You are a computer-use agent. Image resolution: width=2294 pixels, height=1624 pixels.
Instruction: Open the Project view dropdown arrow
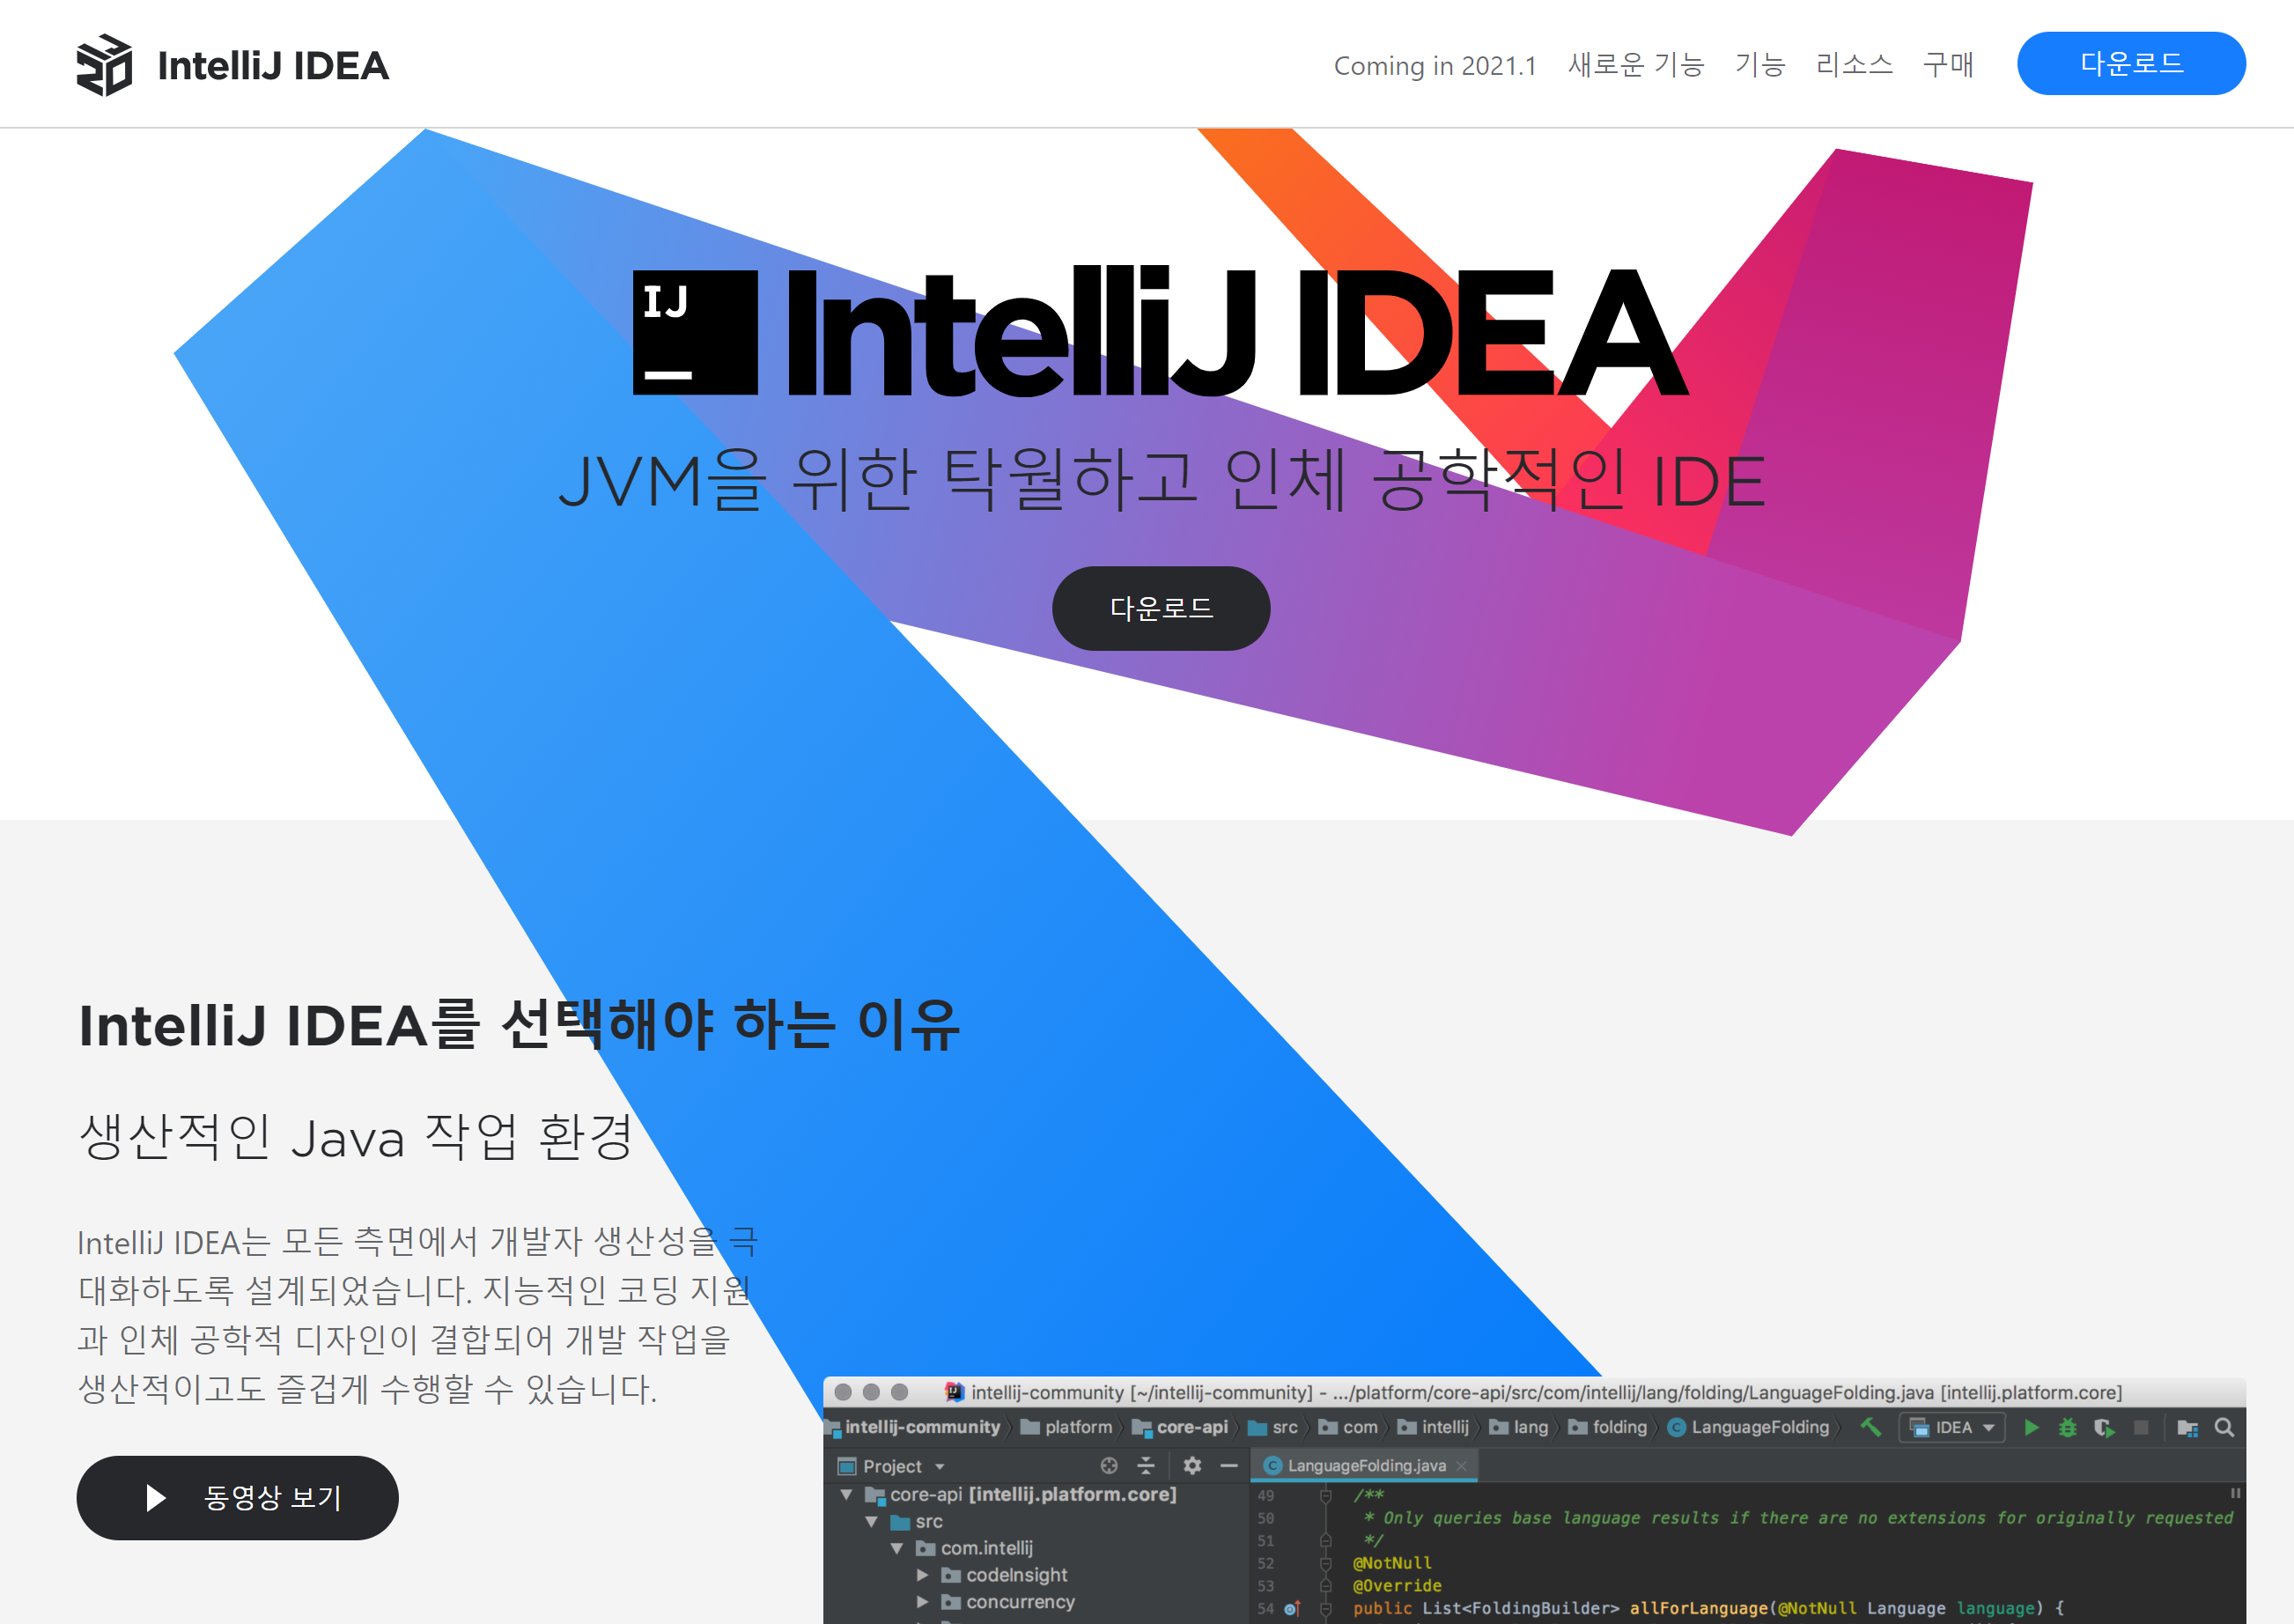tap(940, 1467)
